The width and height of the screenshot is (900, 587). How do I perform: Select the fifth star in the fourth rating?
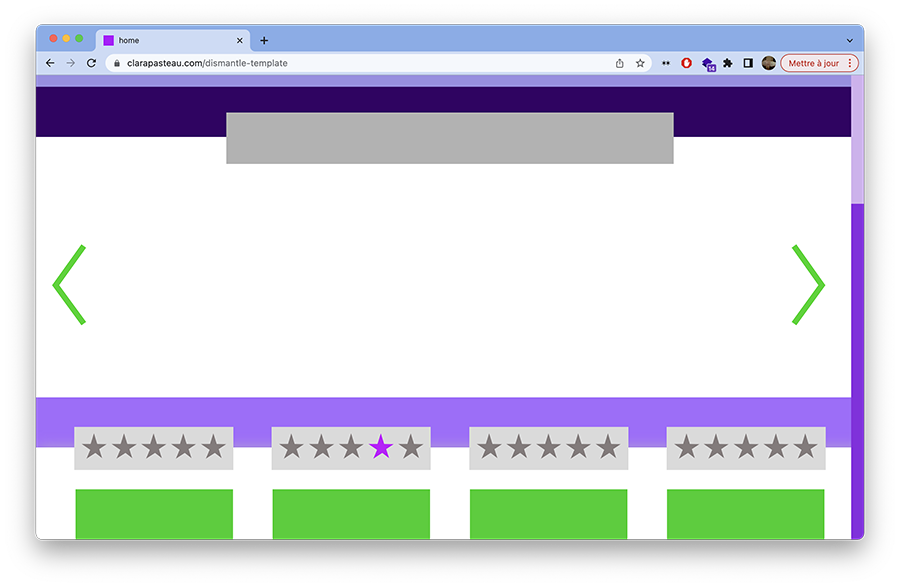coord(805,447)
